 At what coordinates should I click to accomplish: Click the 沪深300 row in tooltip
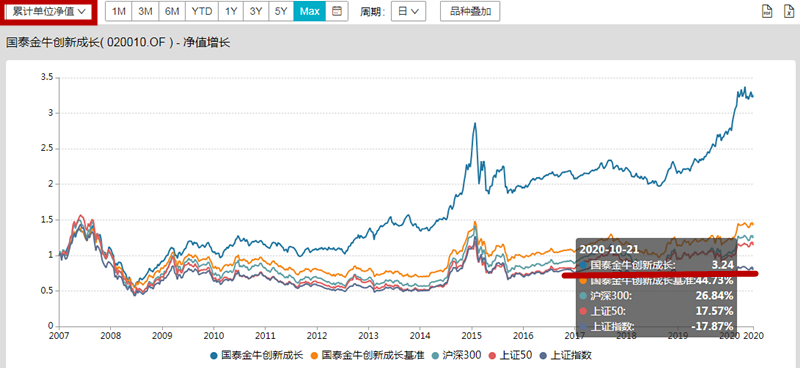657,296
